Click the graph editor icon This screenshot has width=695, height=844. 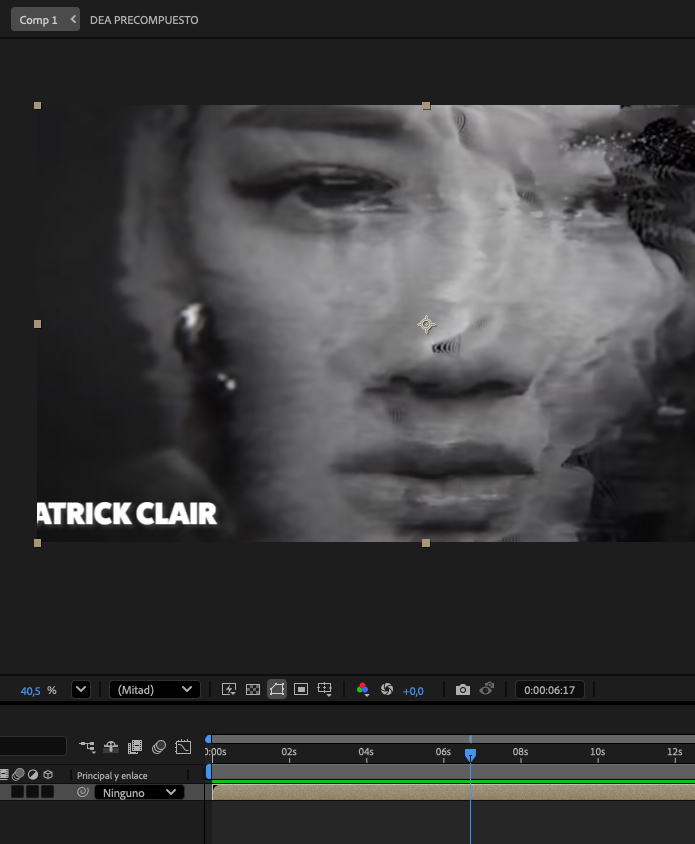(x=183, y=747)
